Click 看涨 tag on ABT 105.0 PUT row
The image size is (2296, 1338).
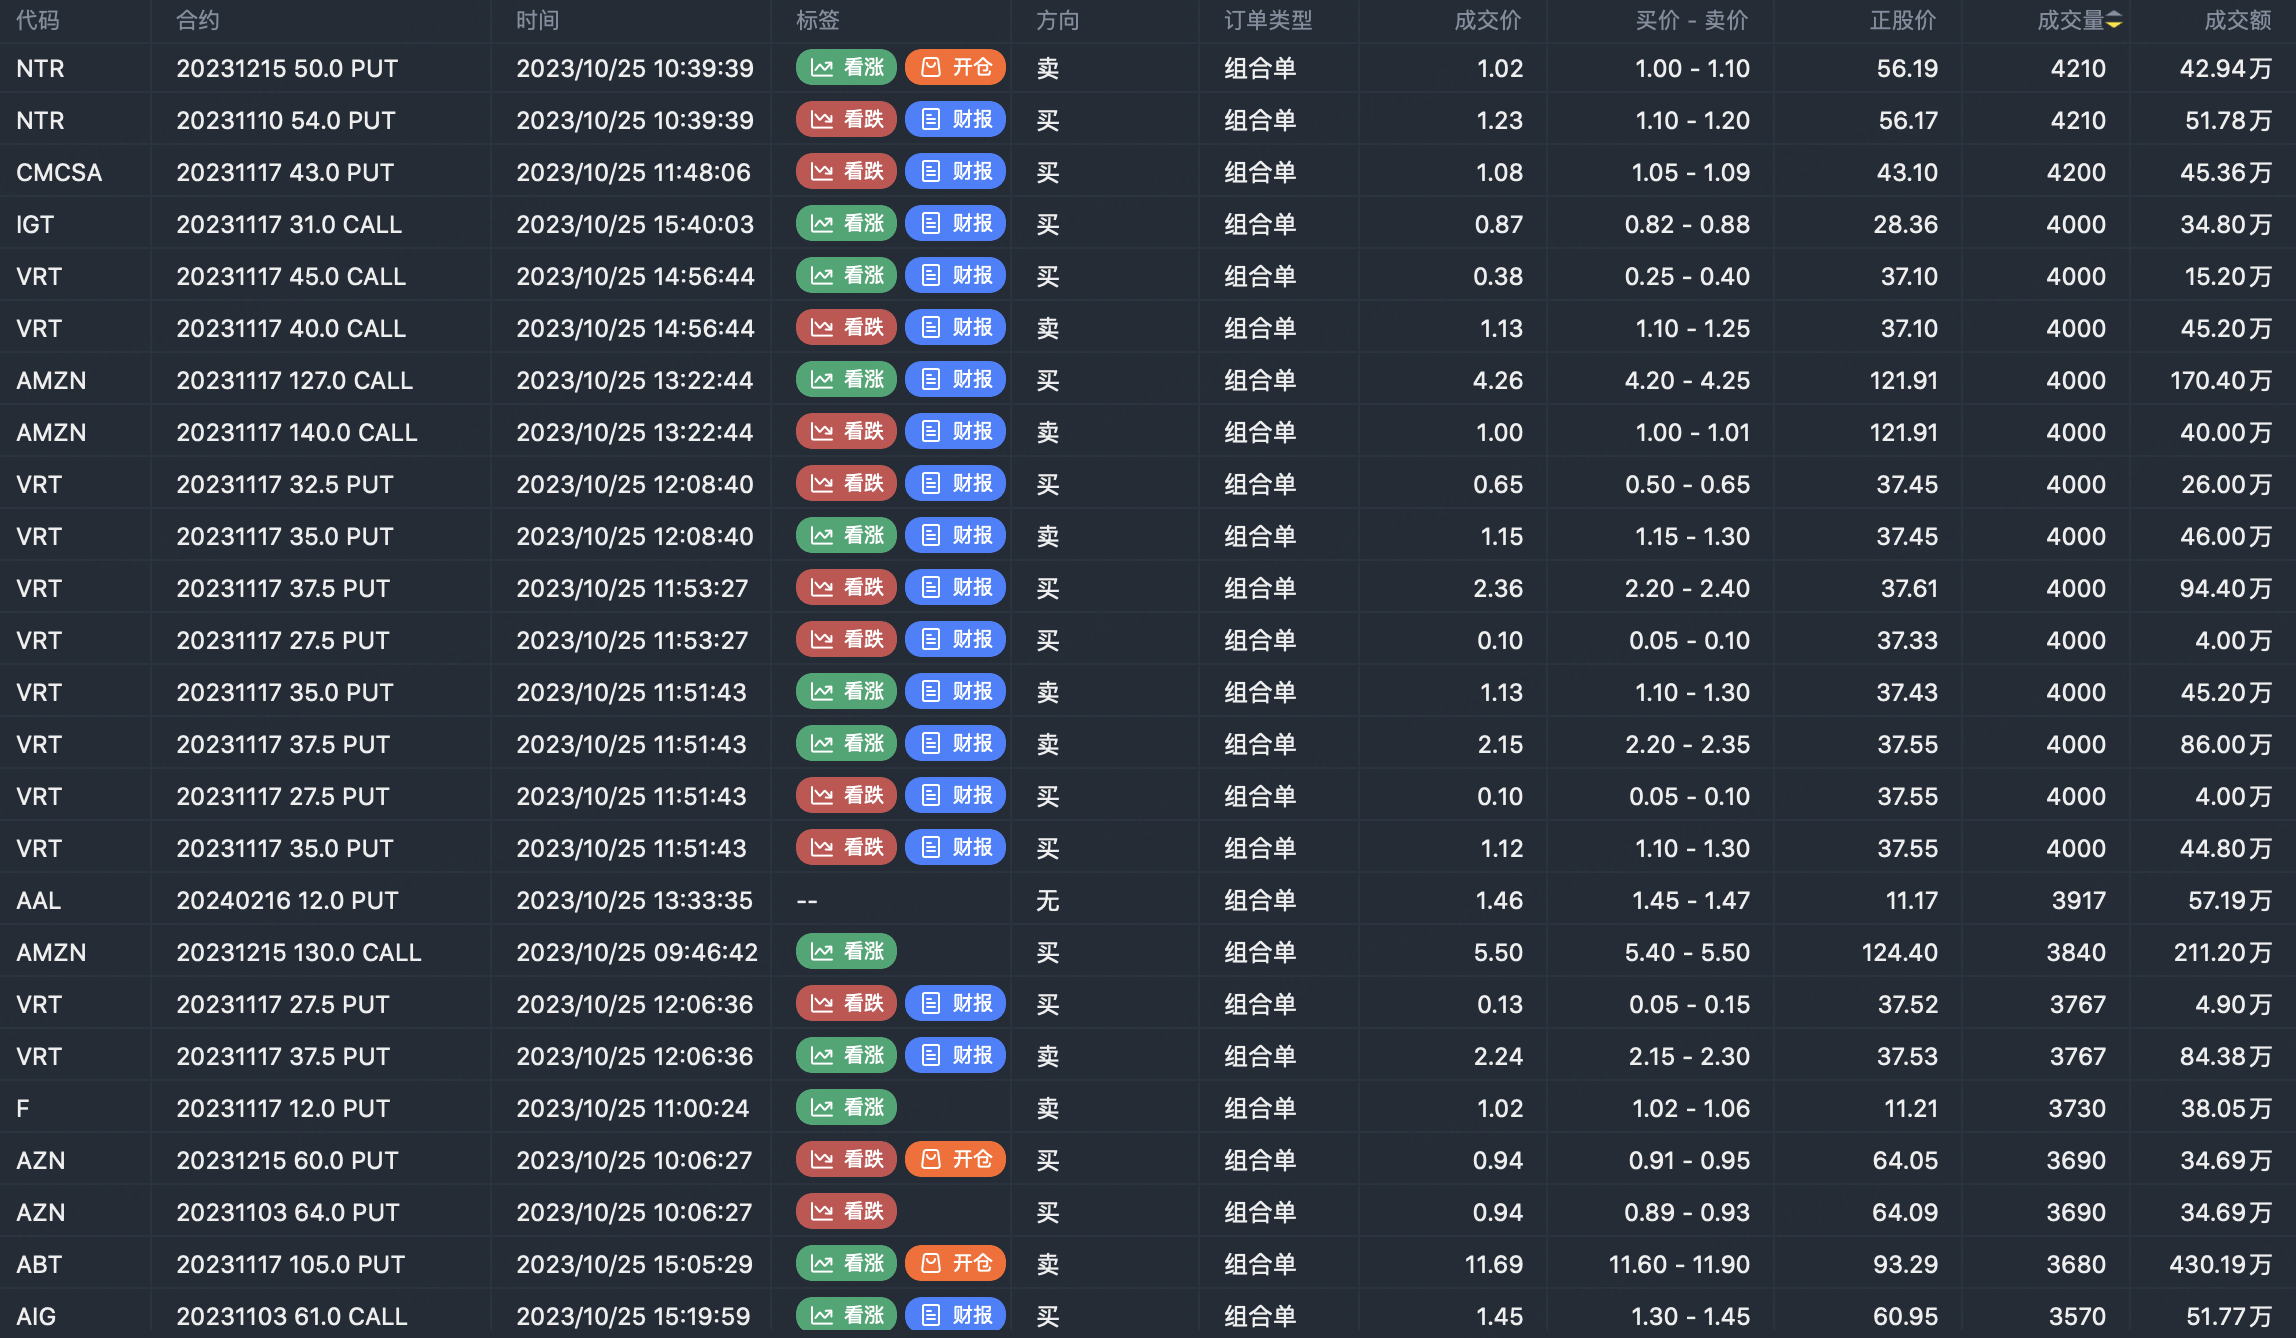847,1264
